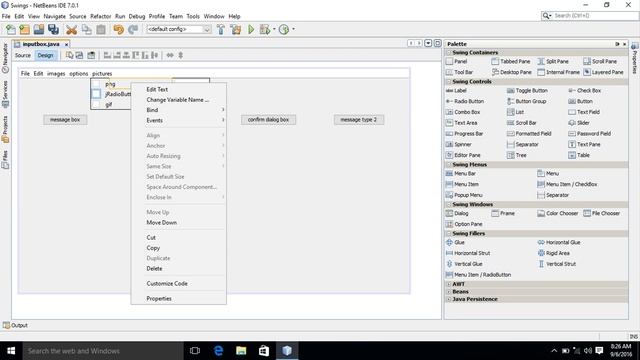Open the Refactor menu
Viewport: 640px width, 360px height.
point(100,16)
